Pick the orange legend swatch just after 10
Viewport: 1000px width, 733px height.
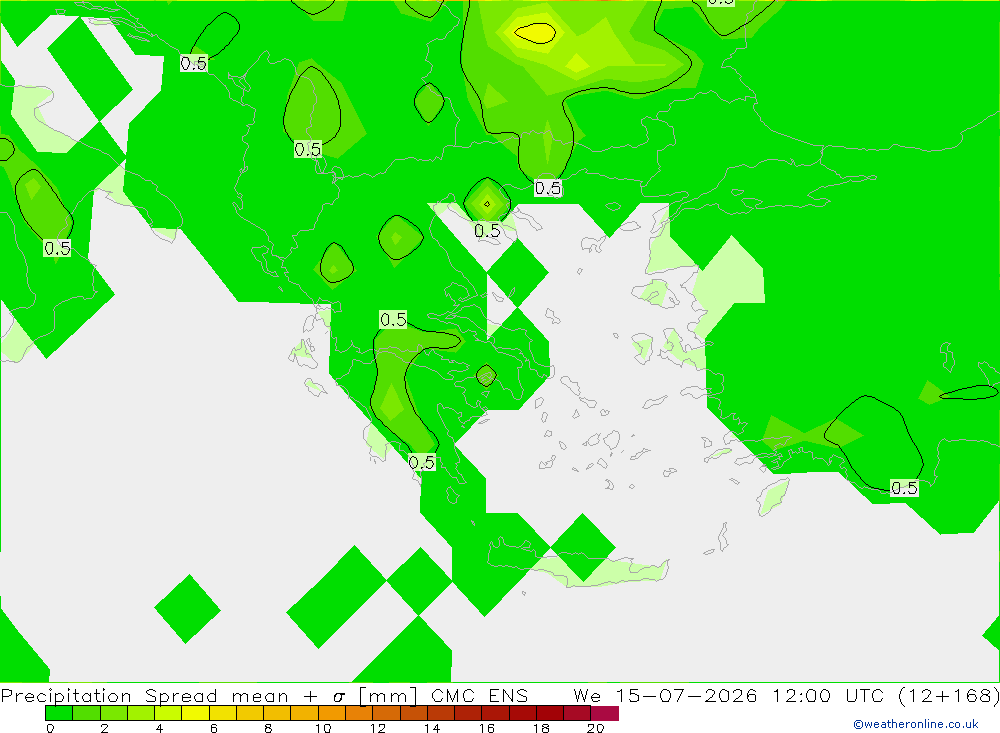332,713
